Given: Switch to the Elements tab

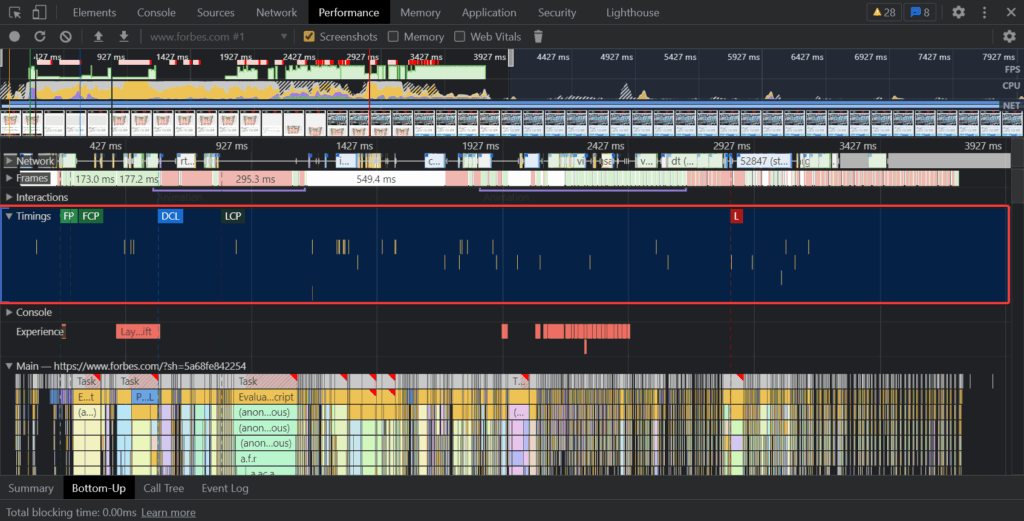Looking at the screenshot, I should pos(94,12).
